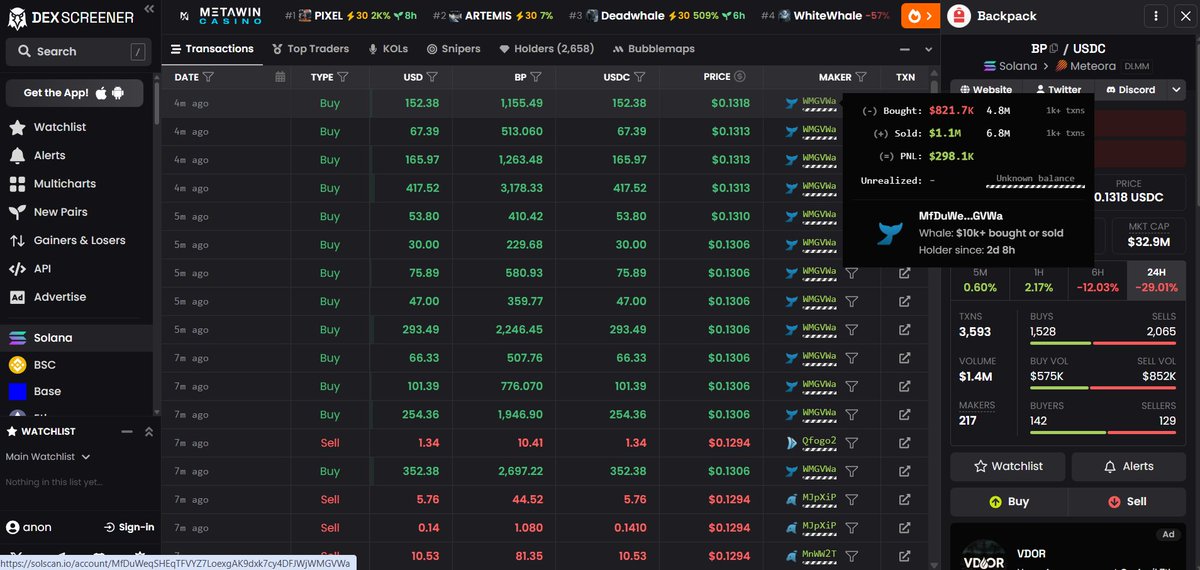Open New Pairs from the sidebar

(x=60, y=212)
